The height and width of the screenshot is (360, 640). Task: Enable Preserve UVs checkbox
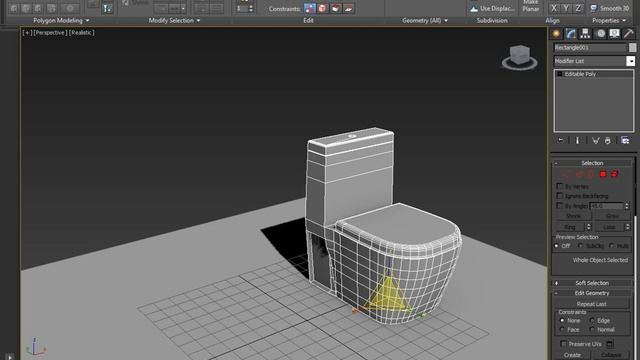pyautogui.click(x=564, y=344)
